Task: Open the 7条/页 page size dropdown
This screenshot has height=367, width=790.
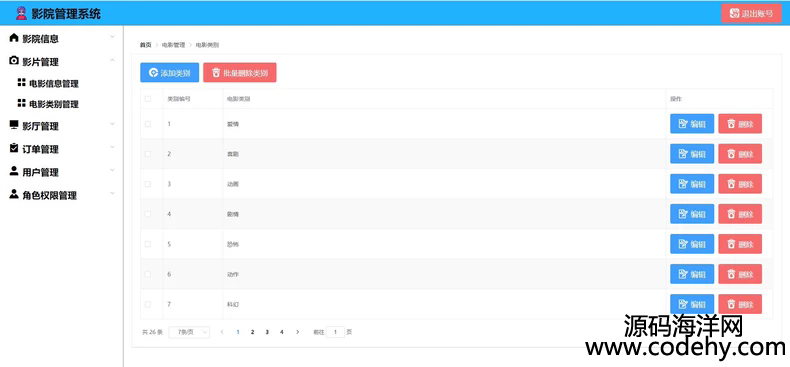Action: point(189,332)
